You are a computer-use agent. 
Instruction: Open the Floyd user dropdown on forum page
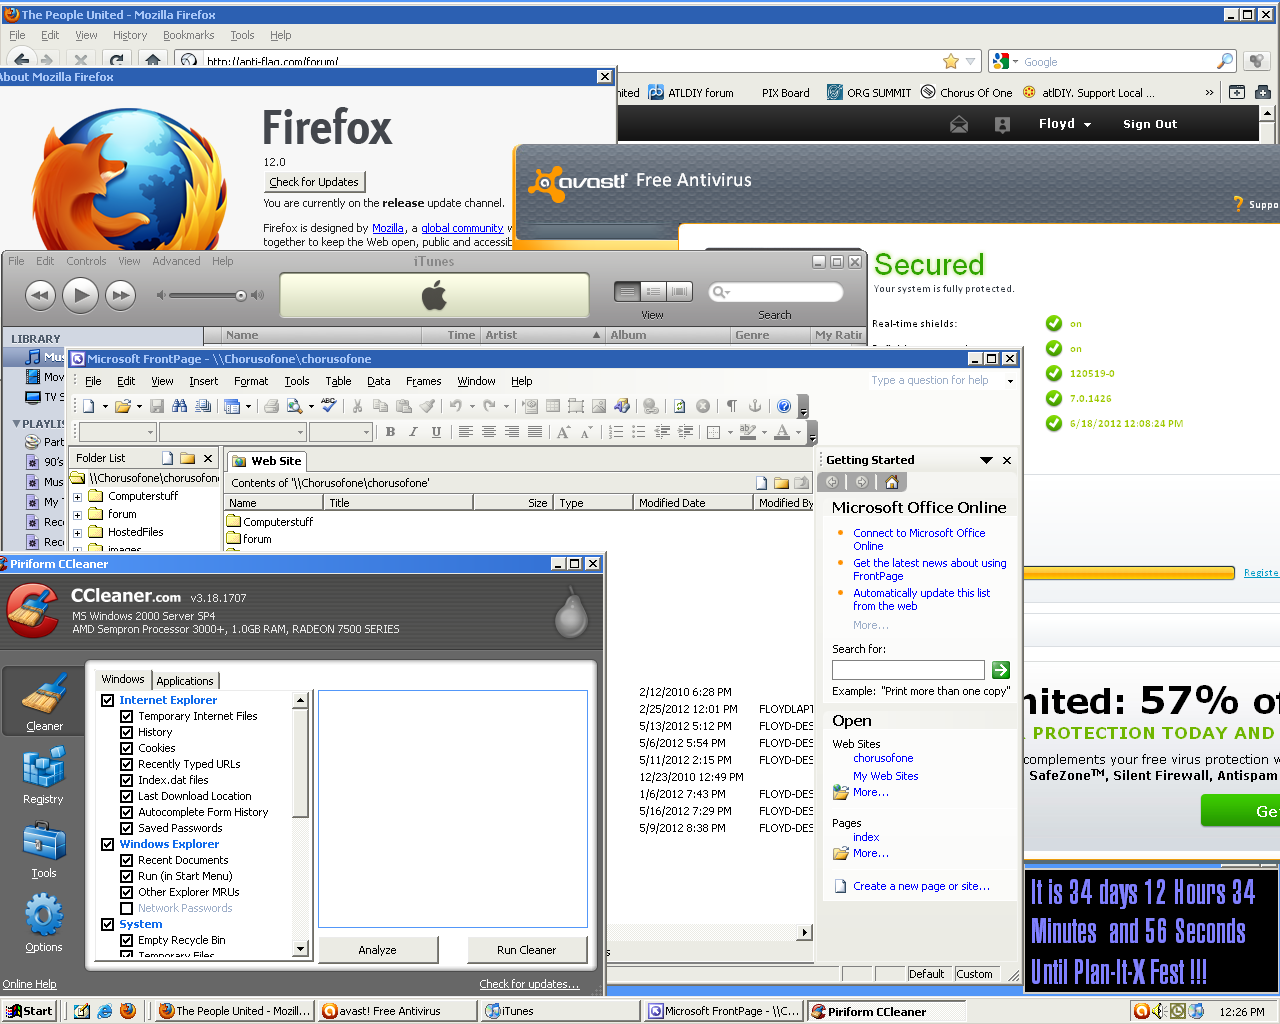pos(1065,124)
